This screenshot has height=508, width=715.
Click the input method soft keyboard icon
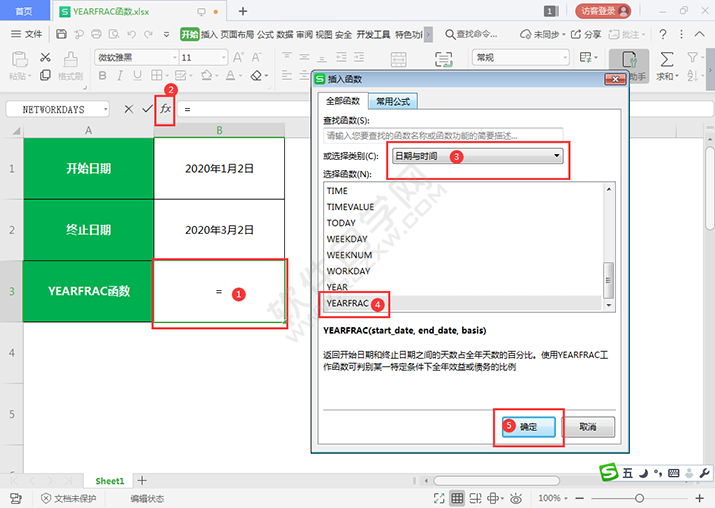tap(674, 473)
